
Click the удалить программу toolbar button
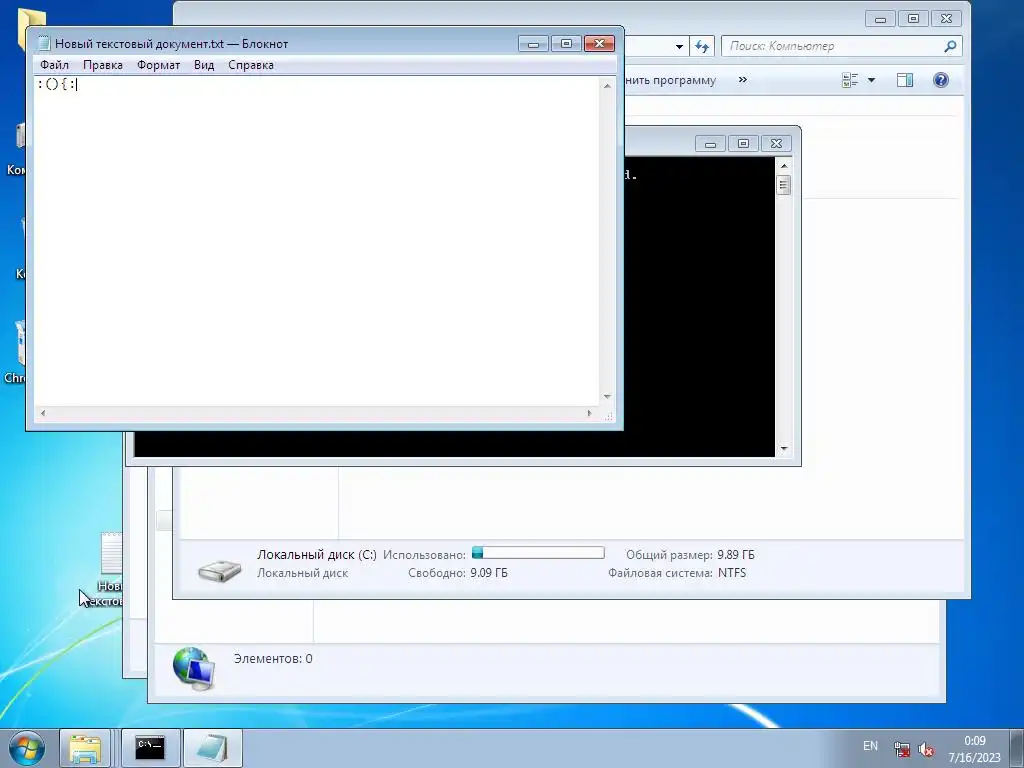click(x=671, y=80)
